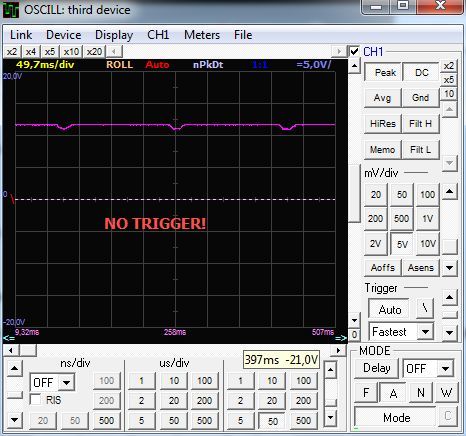Screen dimensions: 466x436
Task: Toggle DC coupling button
Action: coord(421,72)
